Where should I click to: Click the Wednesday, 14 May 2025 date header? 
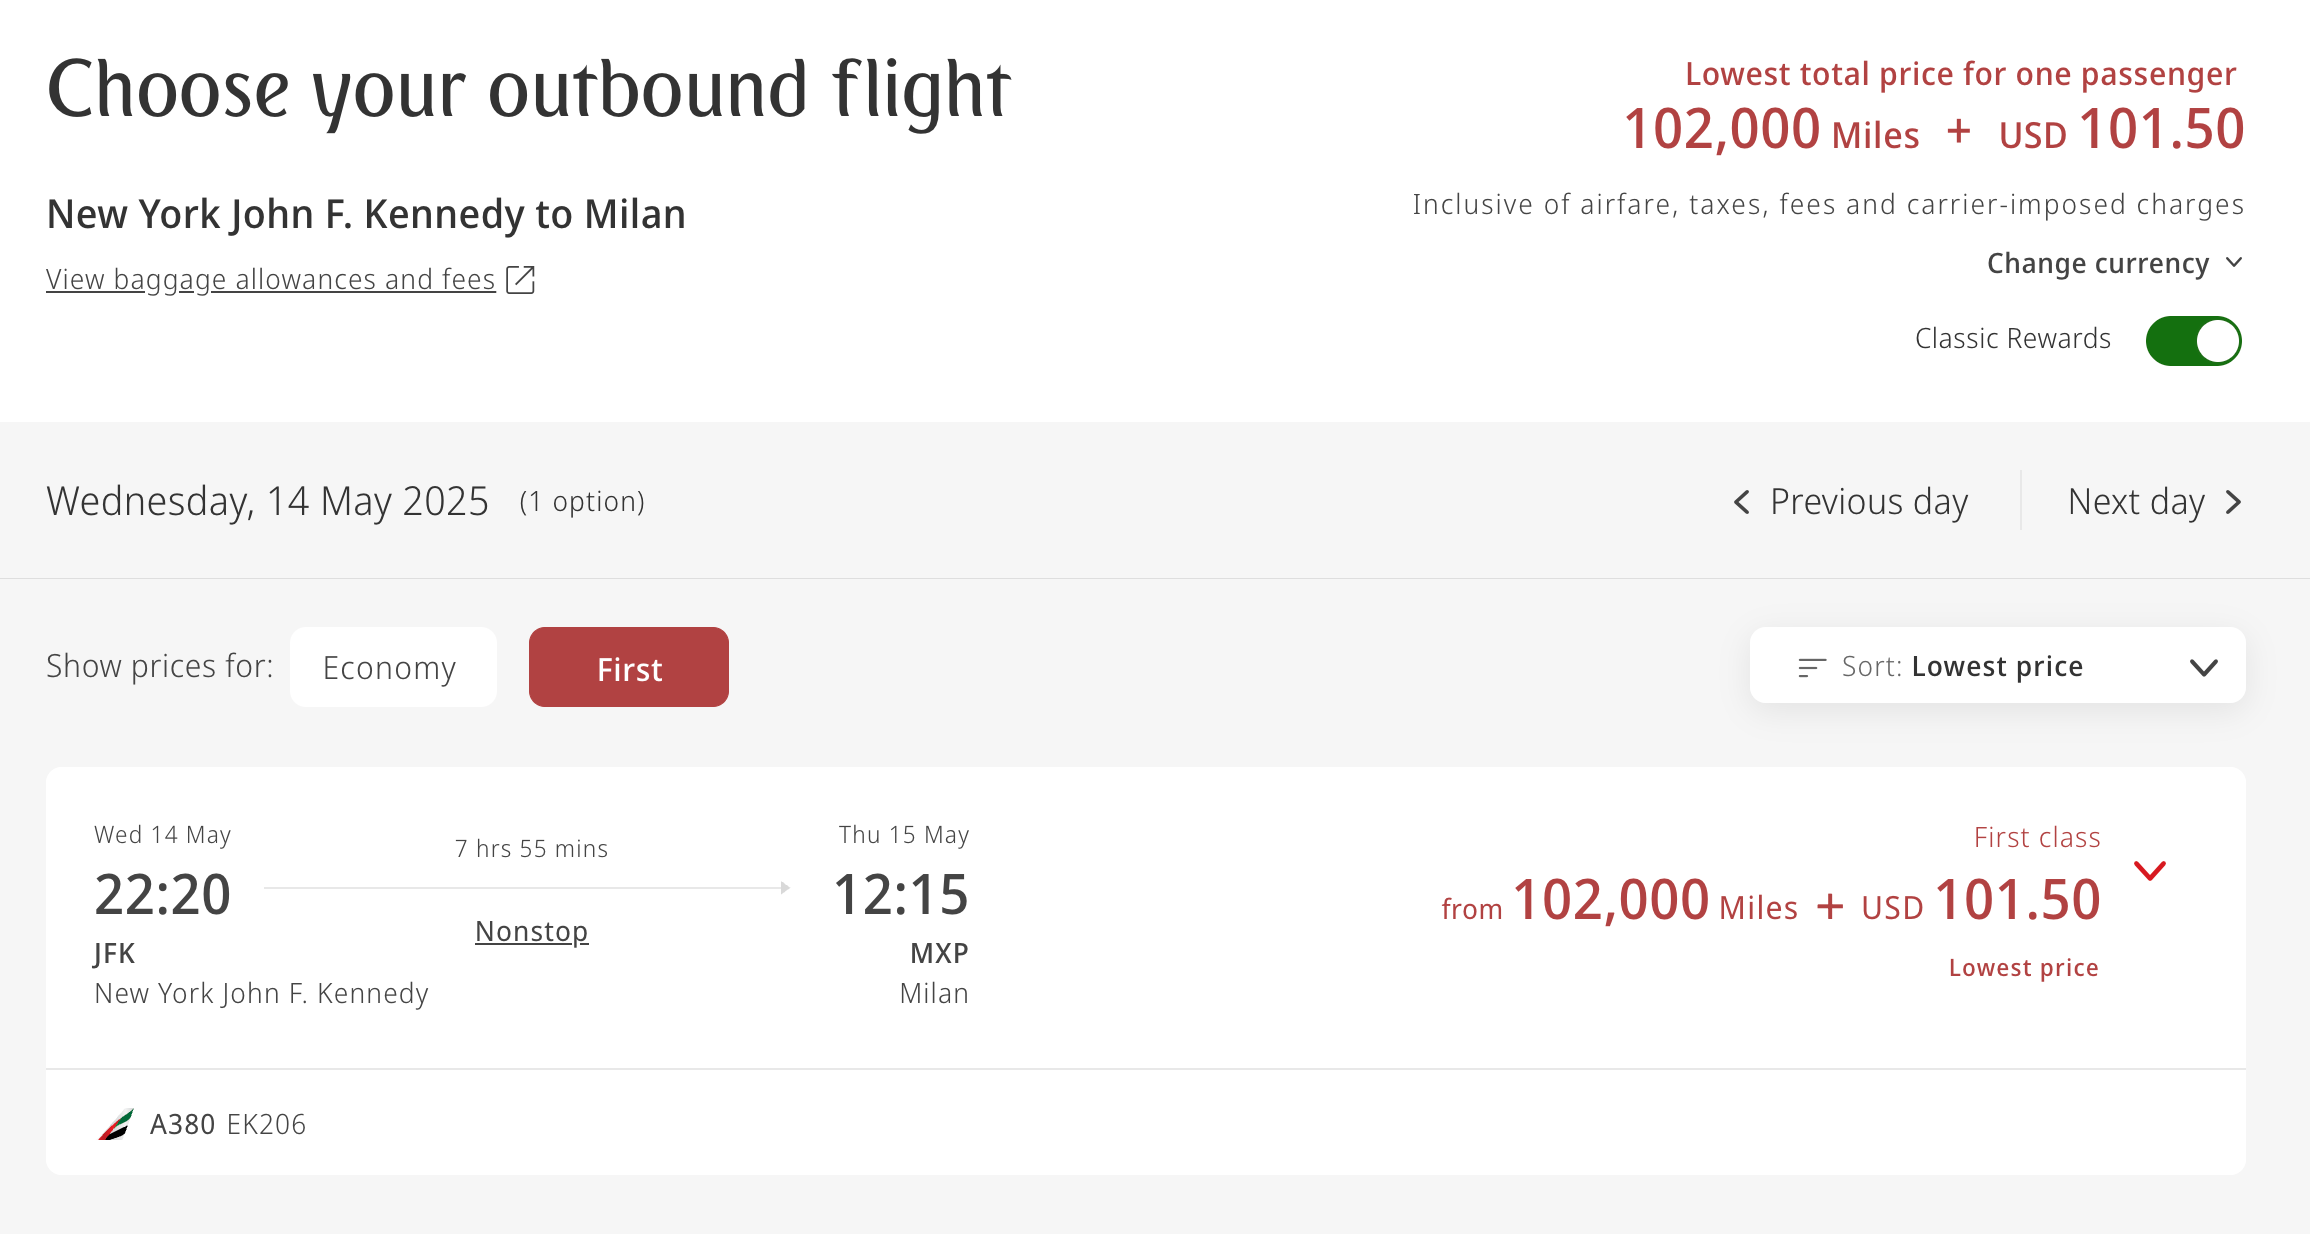[266, 501]
